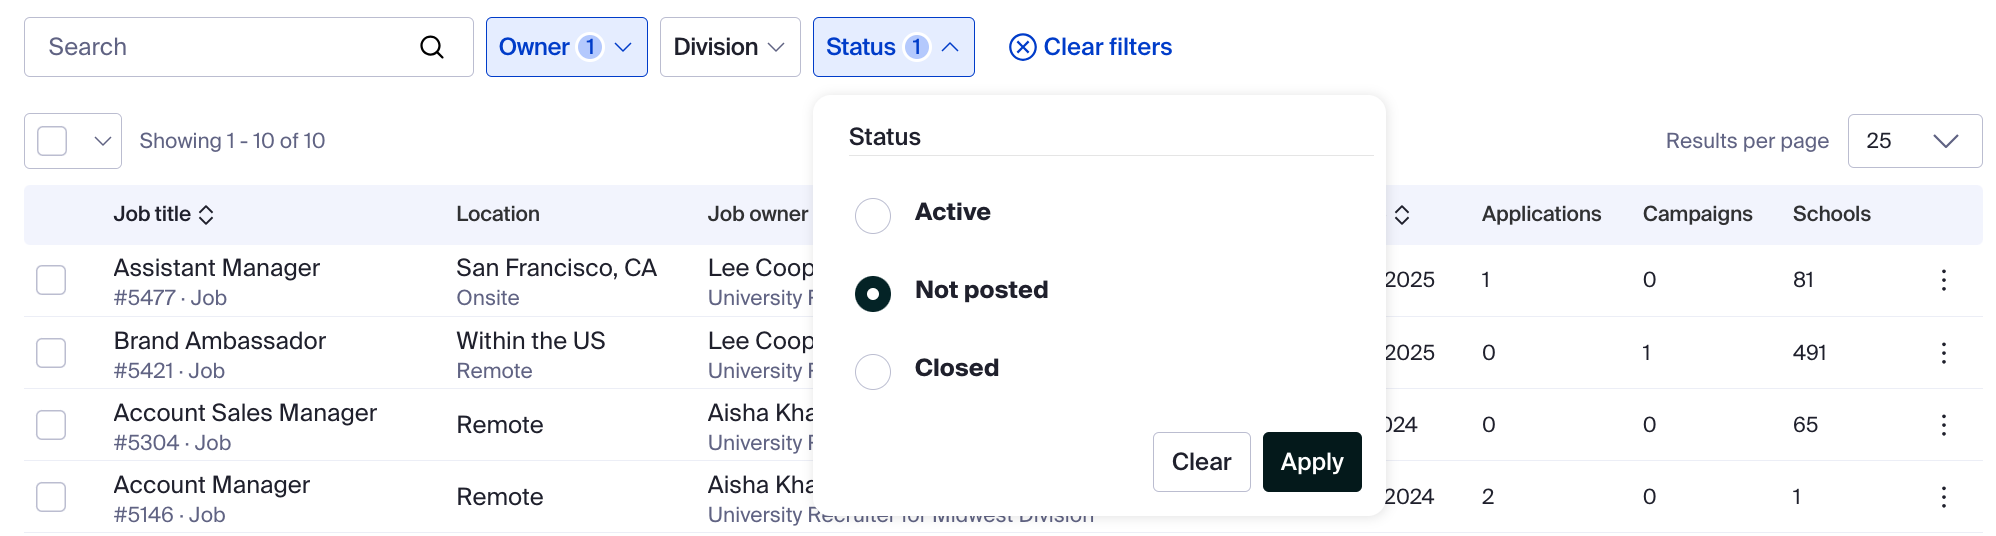Open row actions menu for Brand Ambassador
Image resolution: width=1996 pixels, height=536 pixels.
pyautogui.click(x=1943, y=353)
